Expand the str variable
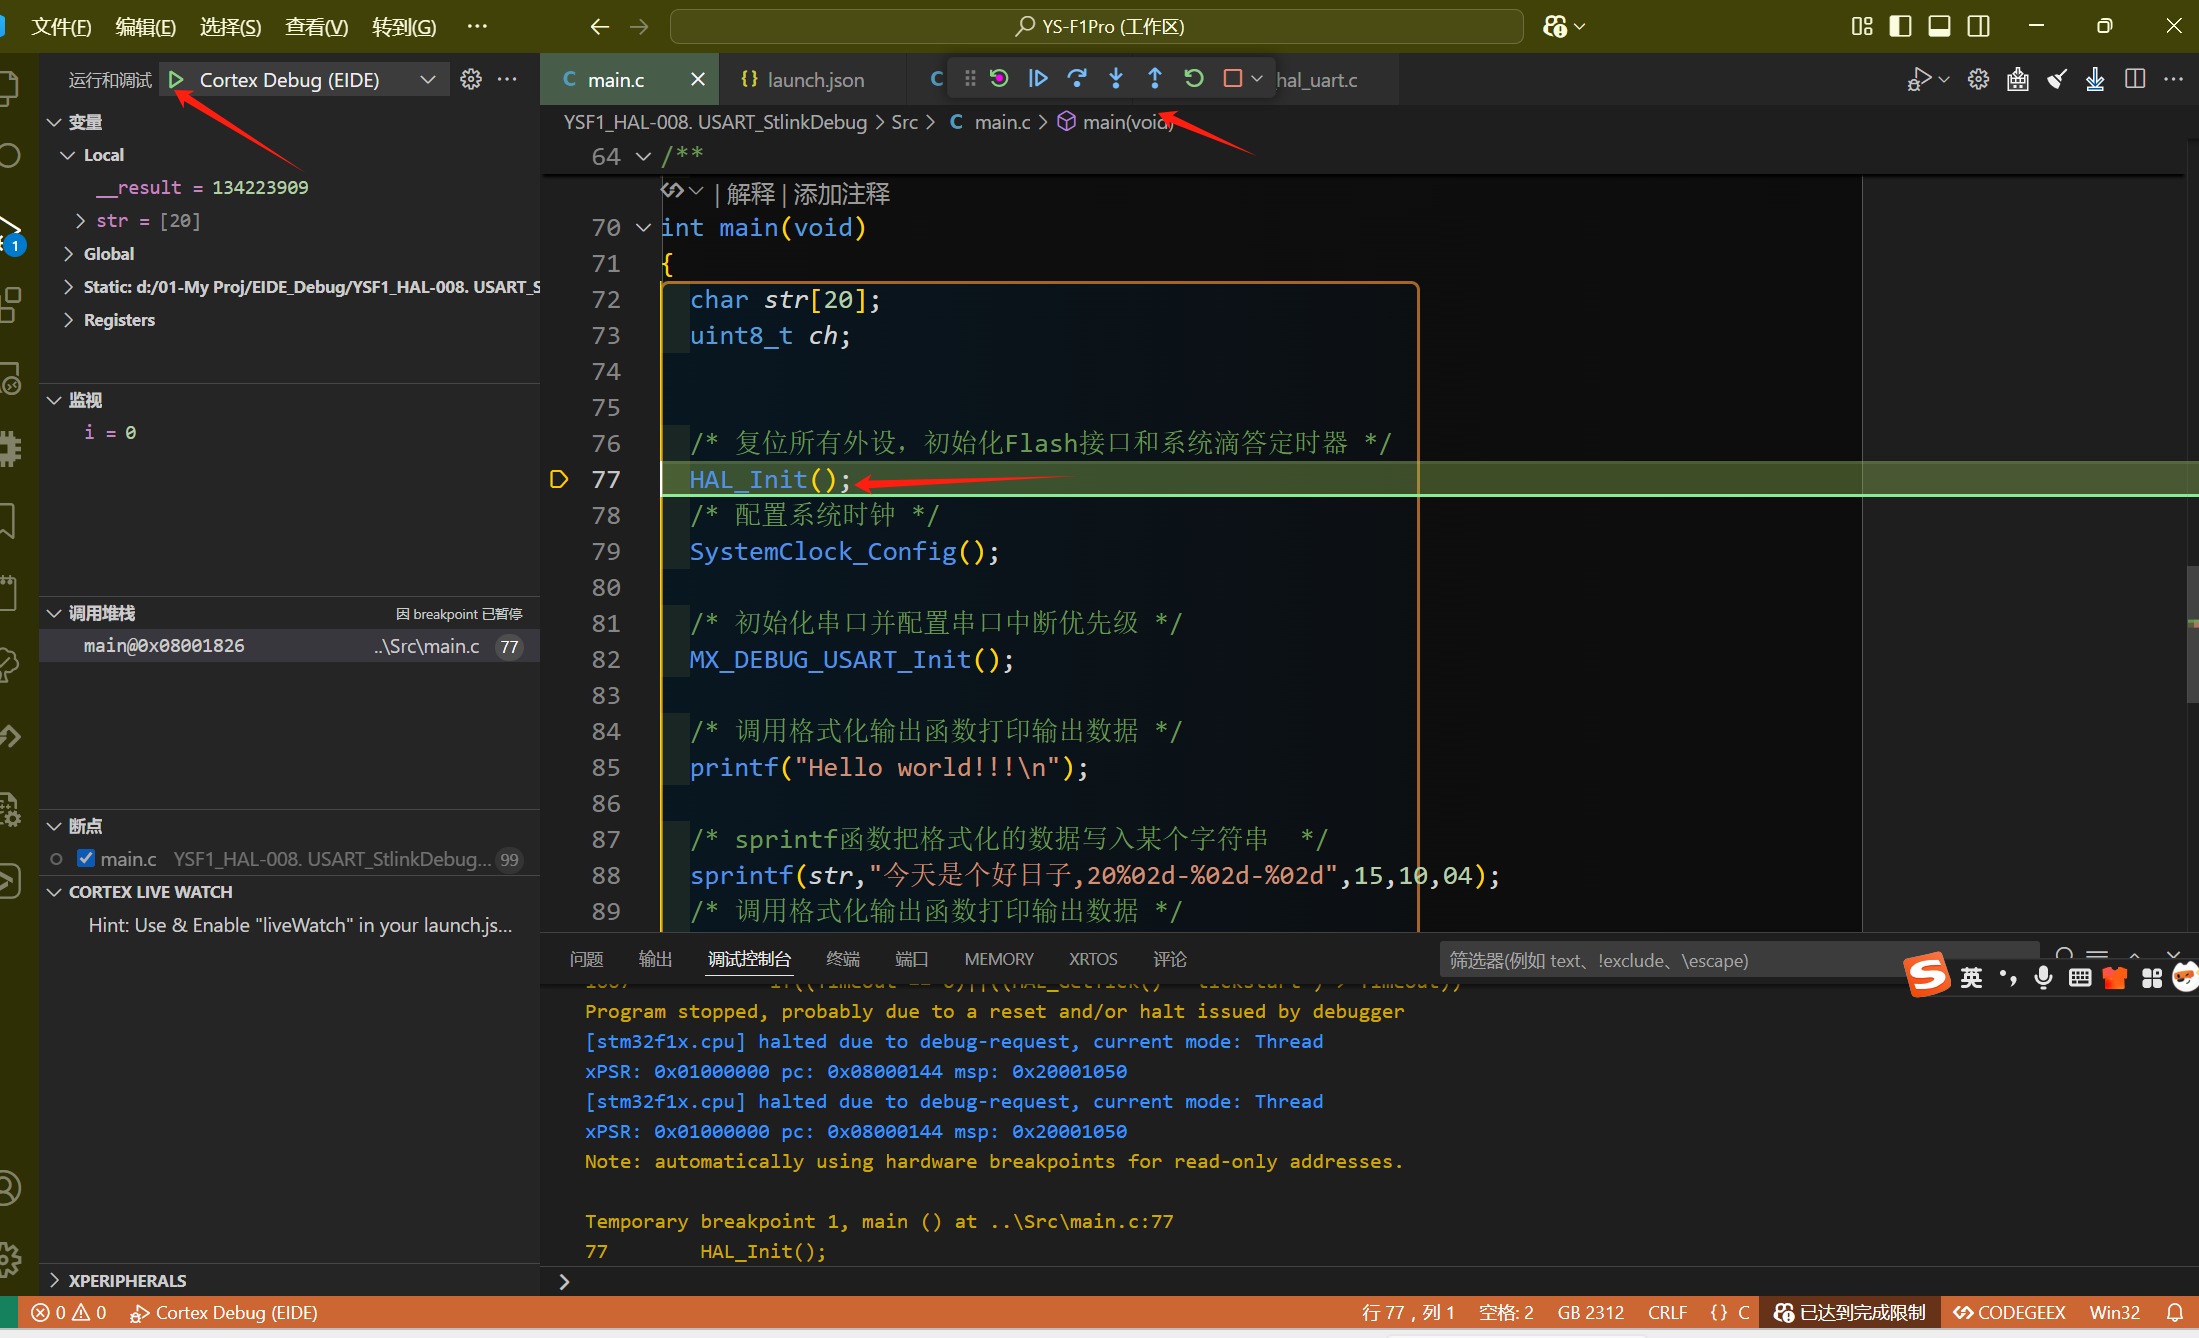This screenshot has height=1338, width=2199. pyautogui.click(x=80, y=220)
